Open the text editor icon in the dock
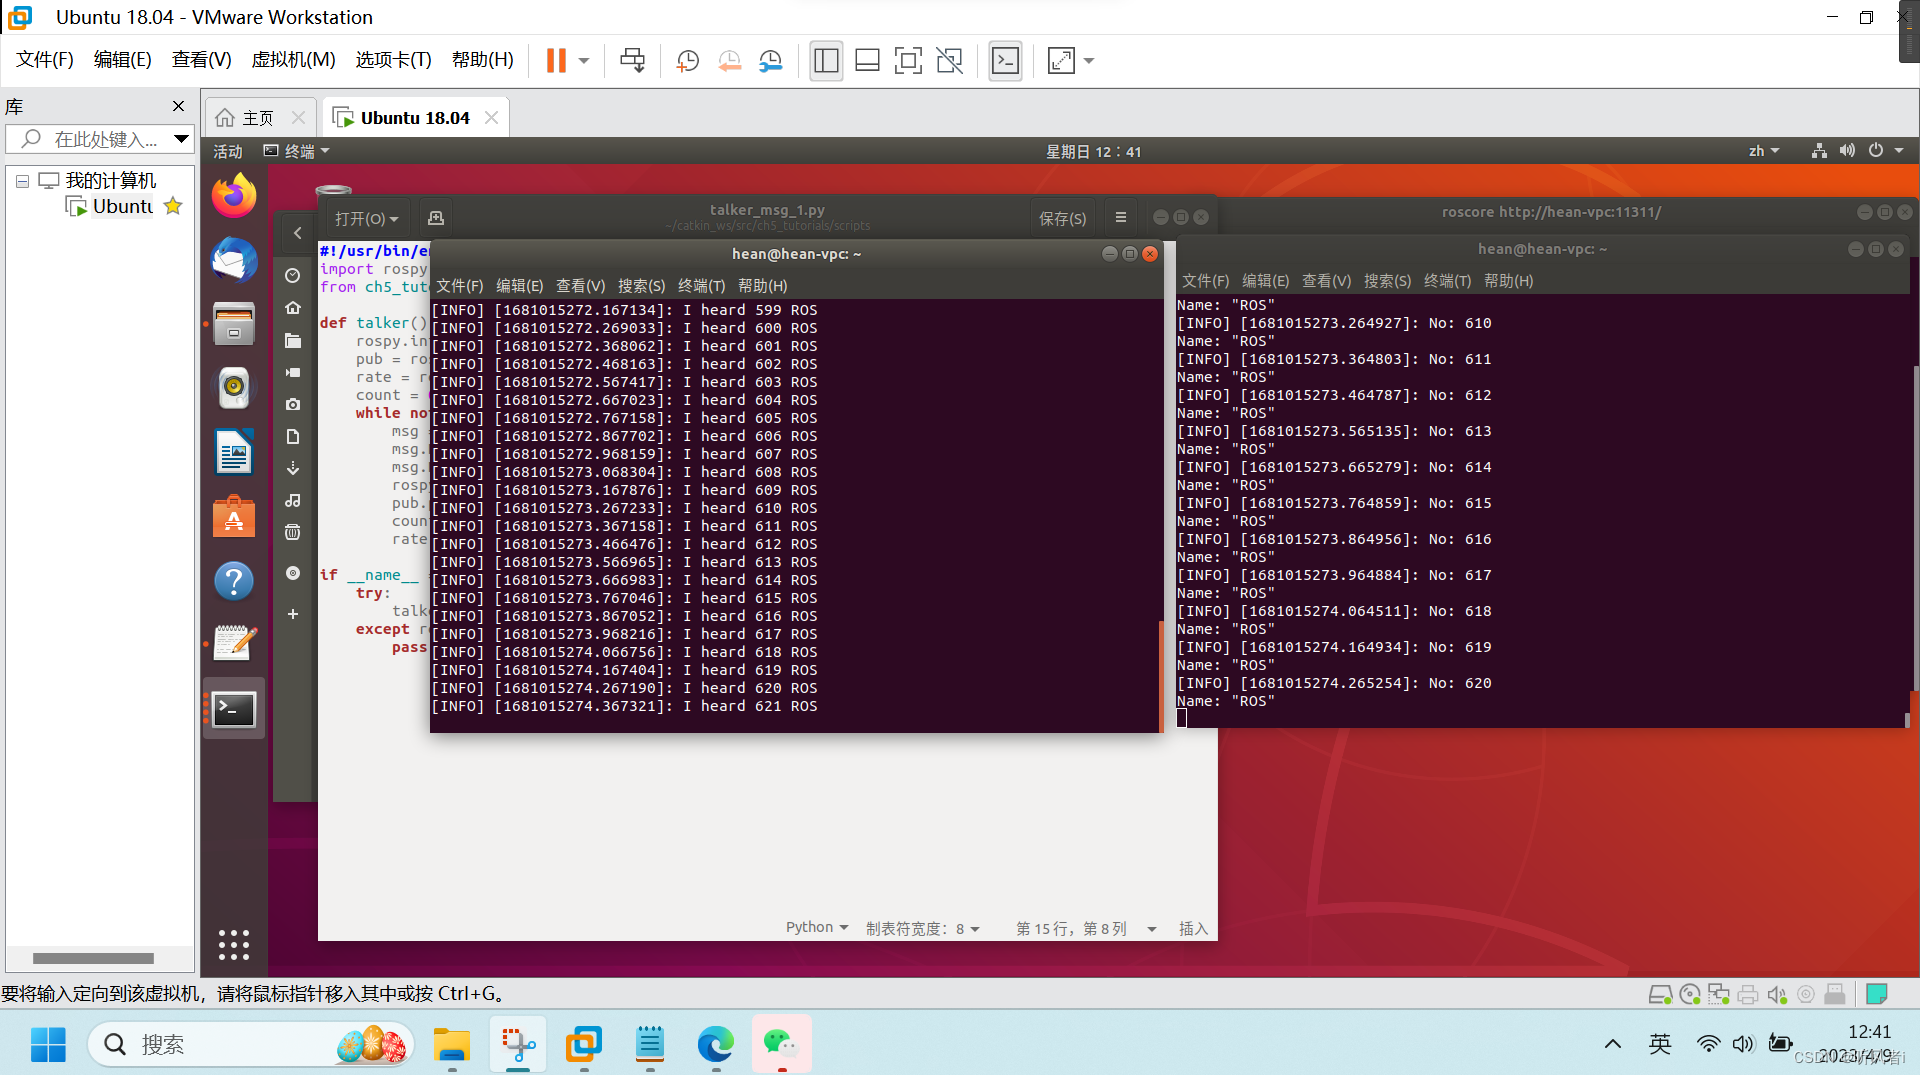 tap(234, 644)
